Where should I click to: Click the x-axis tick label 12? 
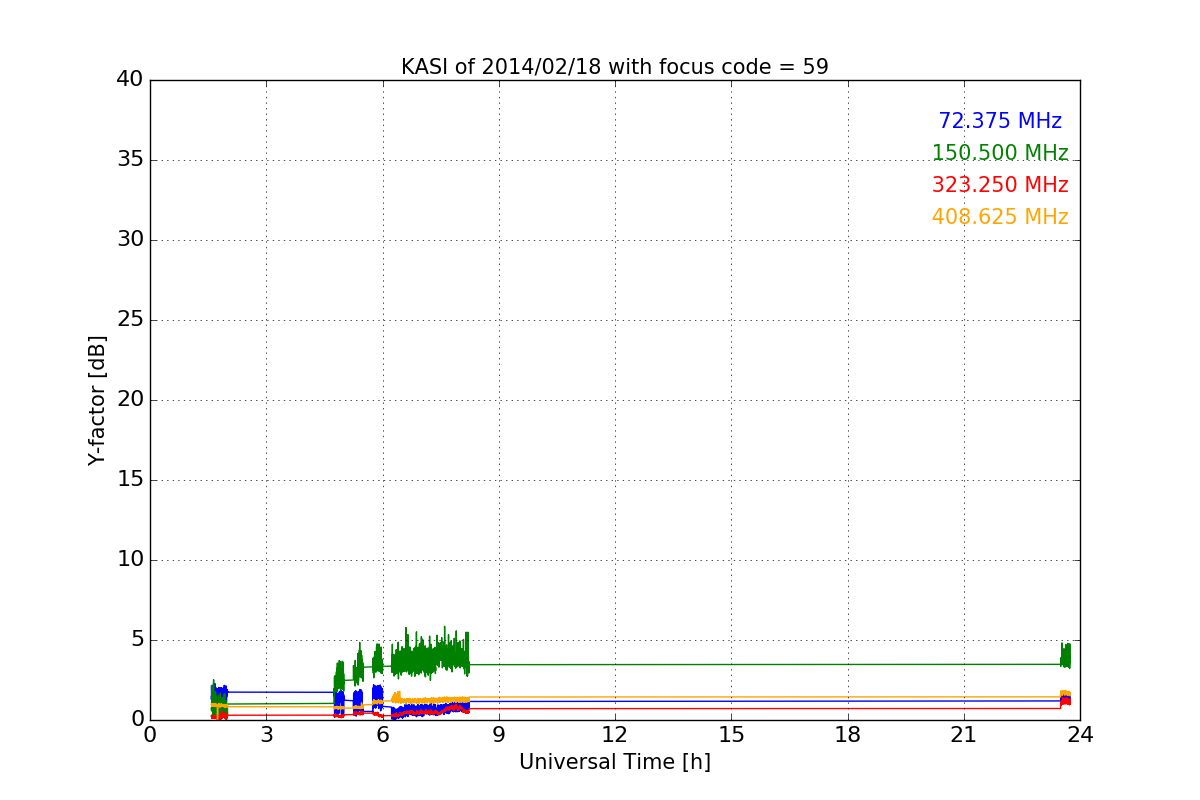click(615, 735)
